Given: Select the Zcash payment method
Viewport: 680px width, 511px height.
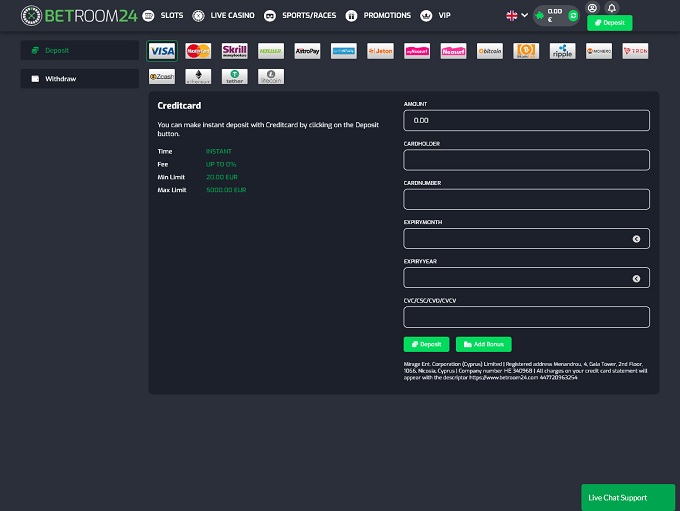Looking at the screenshot, I should tap(161, 76).
